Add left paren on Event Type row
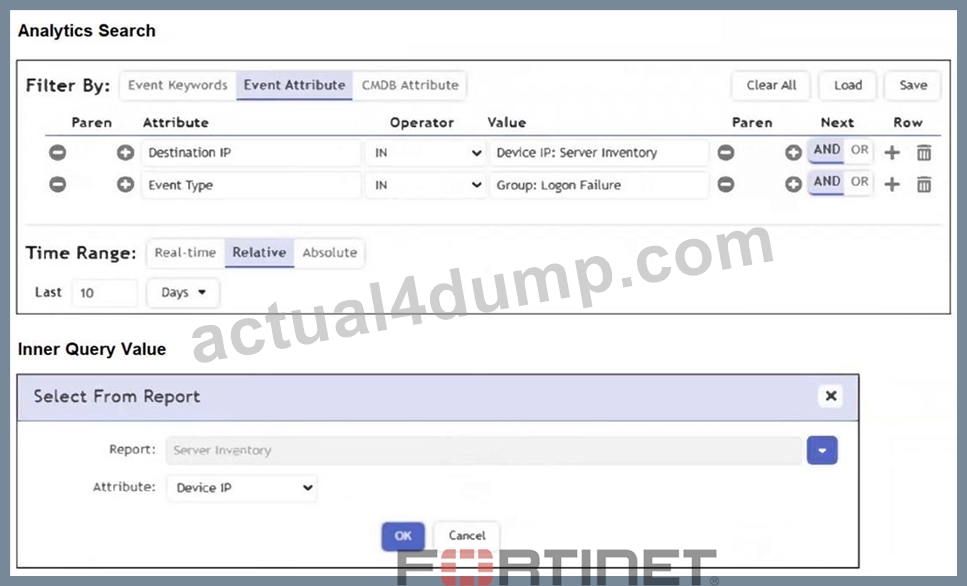This screenshot has width=967, height=586. point(125,184)
